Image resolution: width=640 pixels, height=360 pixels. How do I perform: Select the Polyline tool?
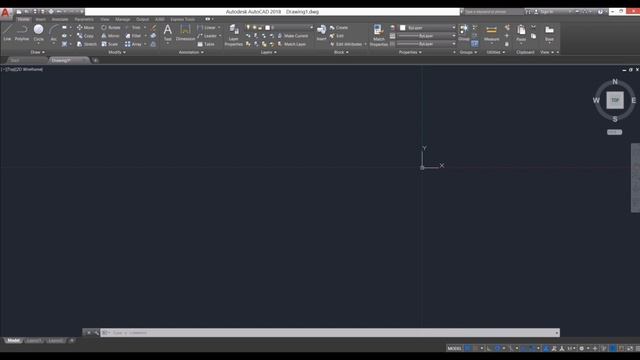[x=22, y=32]
